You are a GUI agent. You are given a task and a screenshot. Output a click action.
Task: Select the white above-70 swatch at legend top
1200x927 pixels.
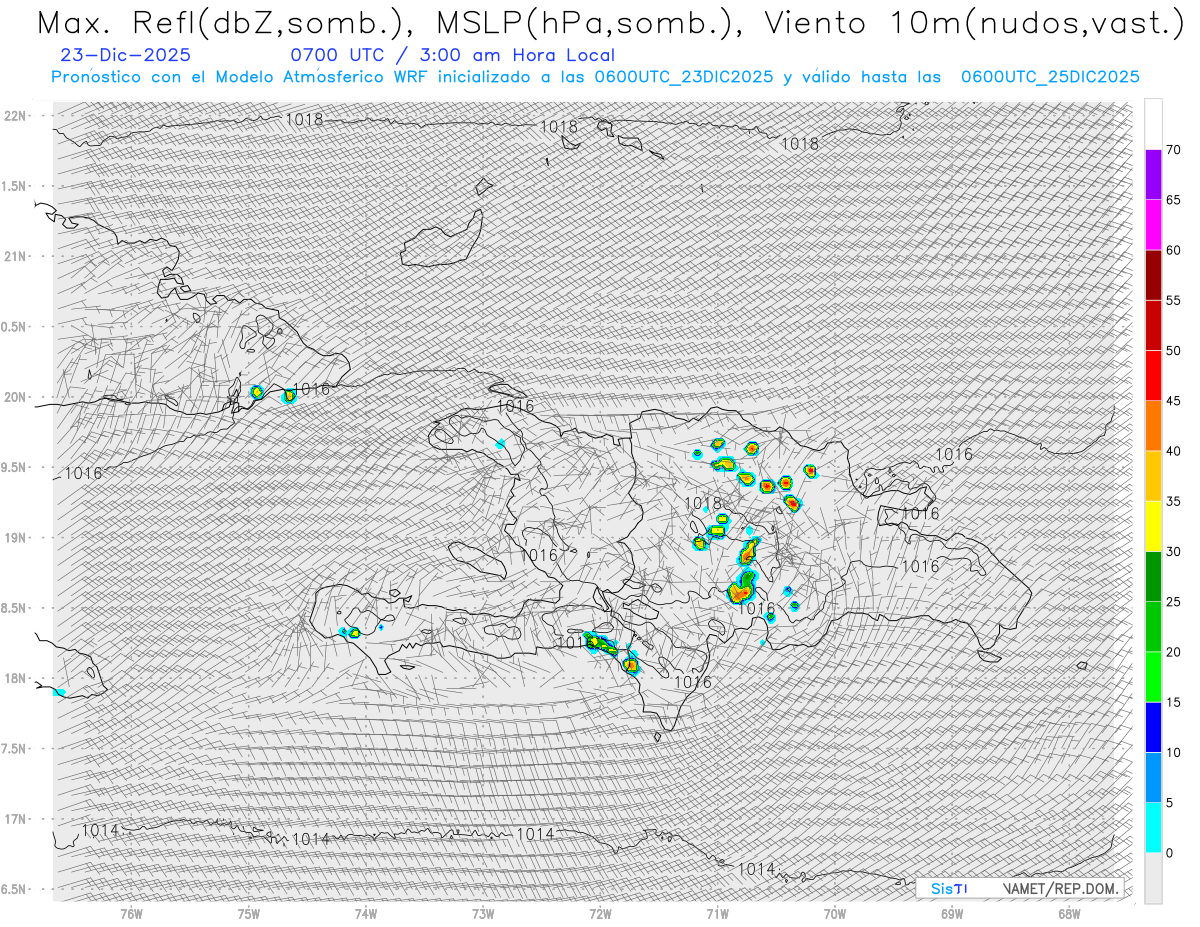click(1153, 124)
